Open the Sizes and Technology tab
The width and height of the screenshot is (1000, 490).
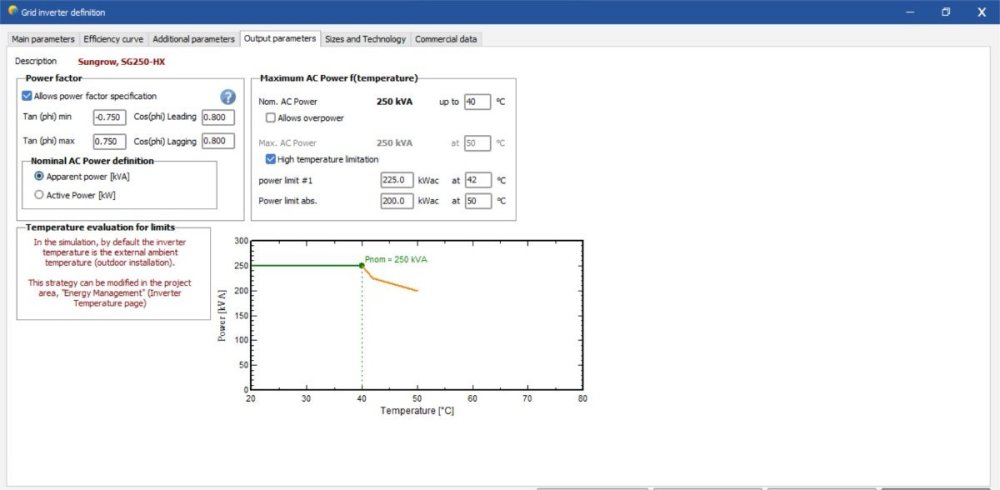click(365, 39)
